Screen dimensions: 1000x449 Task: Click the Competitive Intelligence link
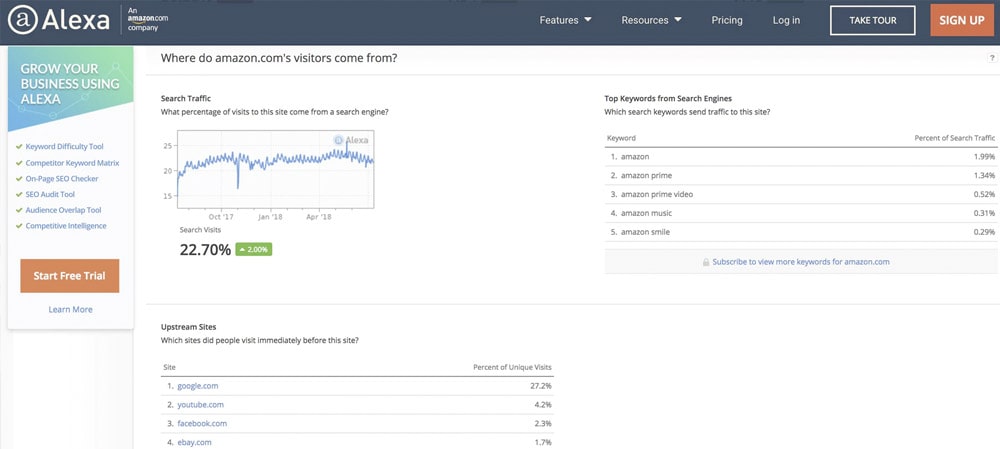66,226
